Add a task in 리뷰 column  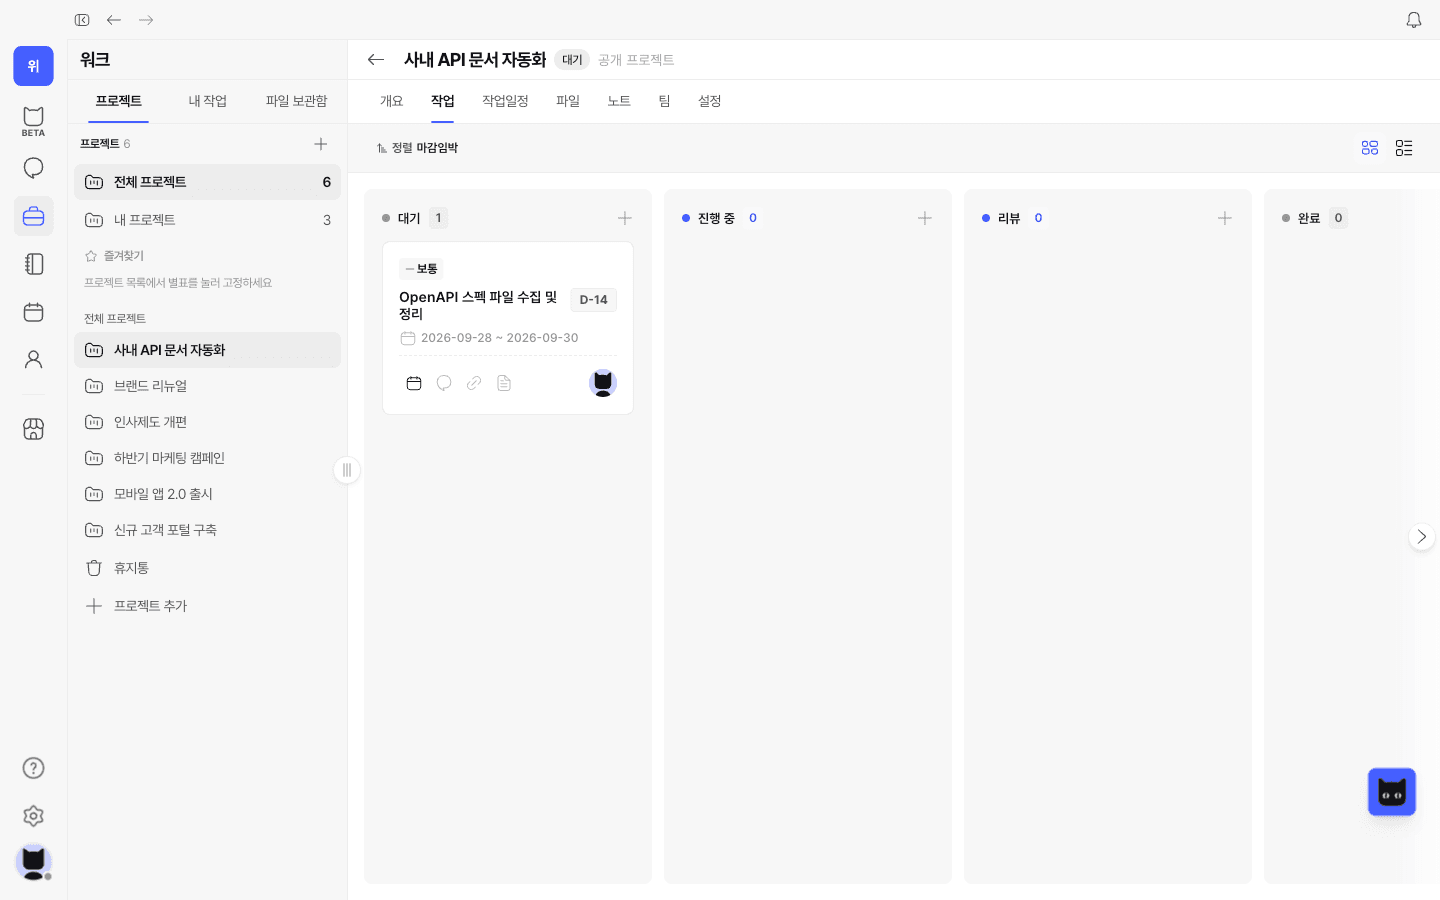click(1225, 218)
